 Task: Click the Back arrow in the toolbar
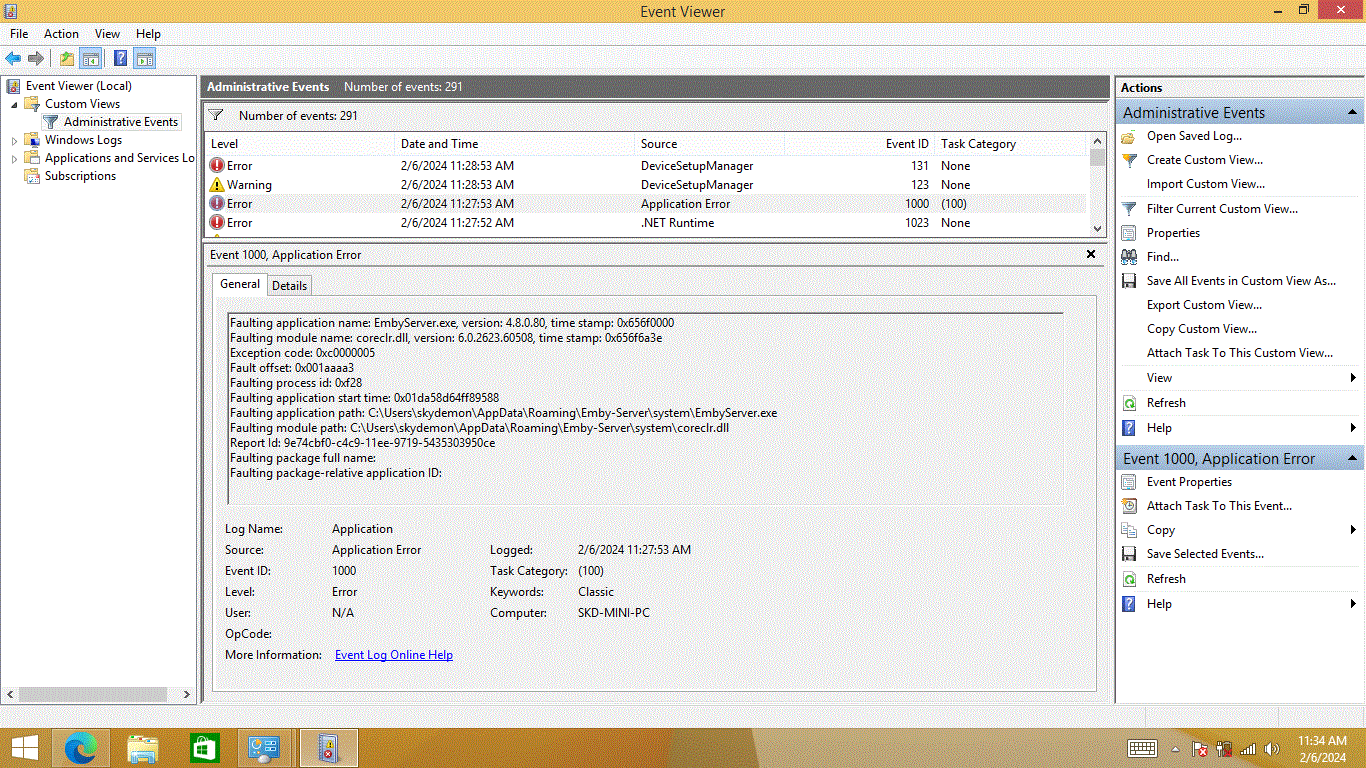[13, 59]
